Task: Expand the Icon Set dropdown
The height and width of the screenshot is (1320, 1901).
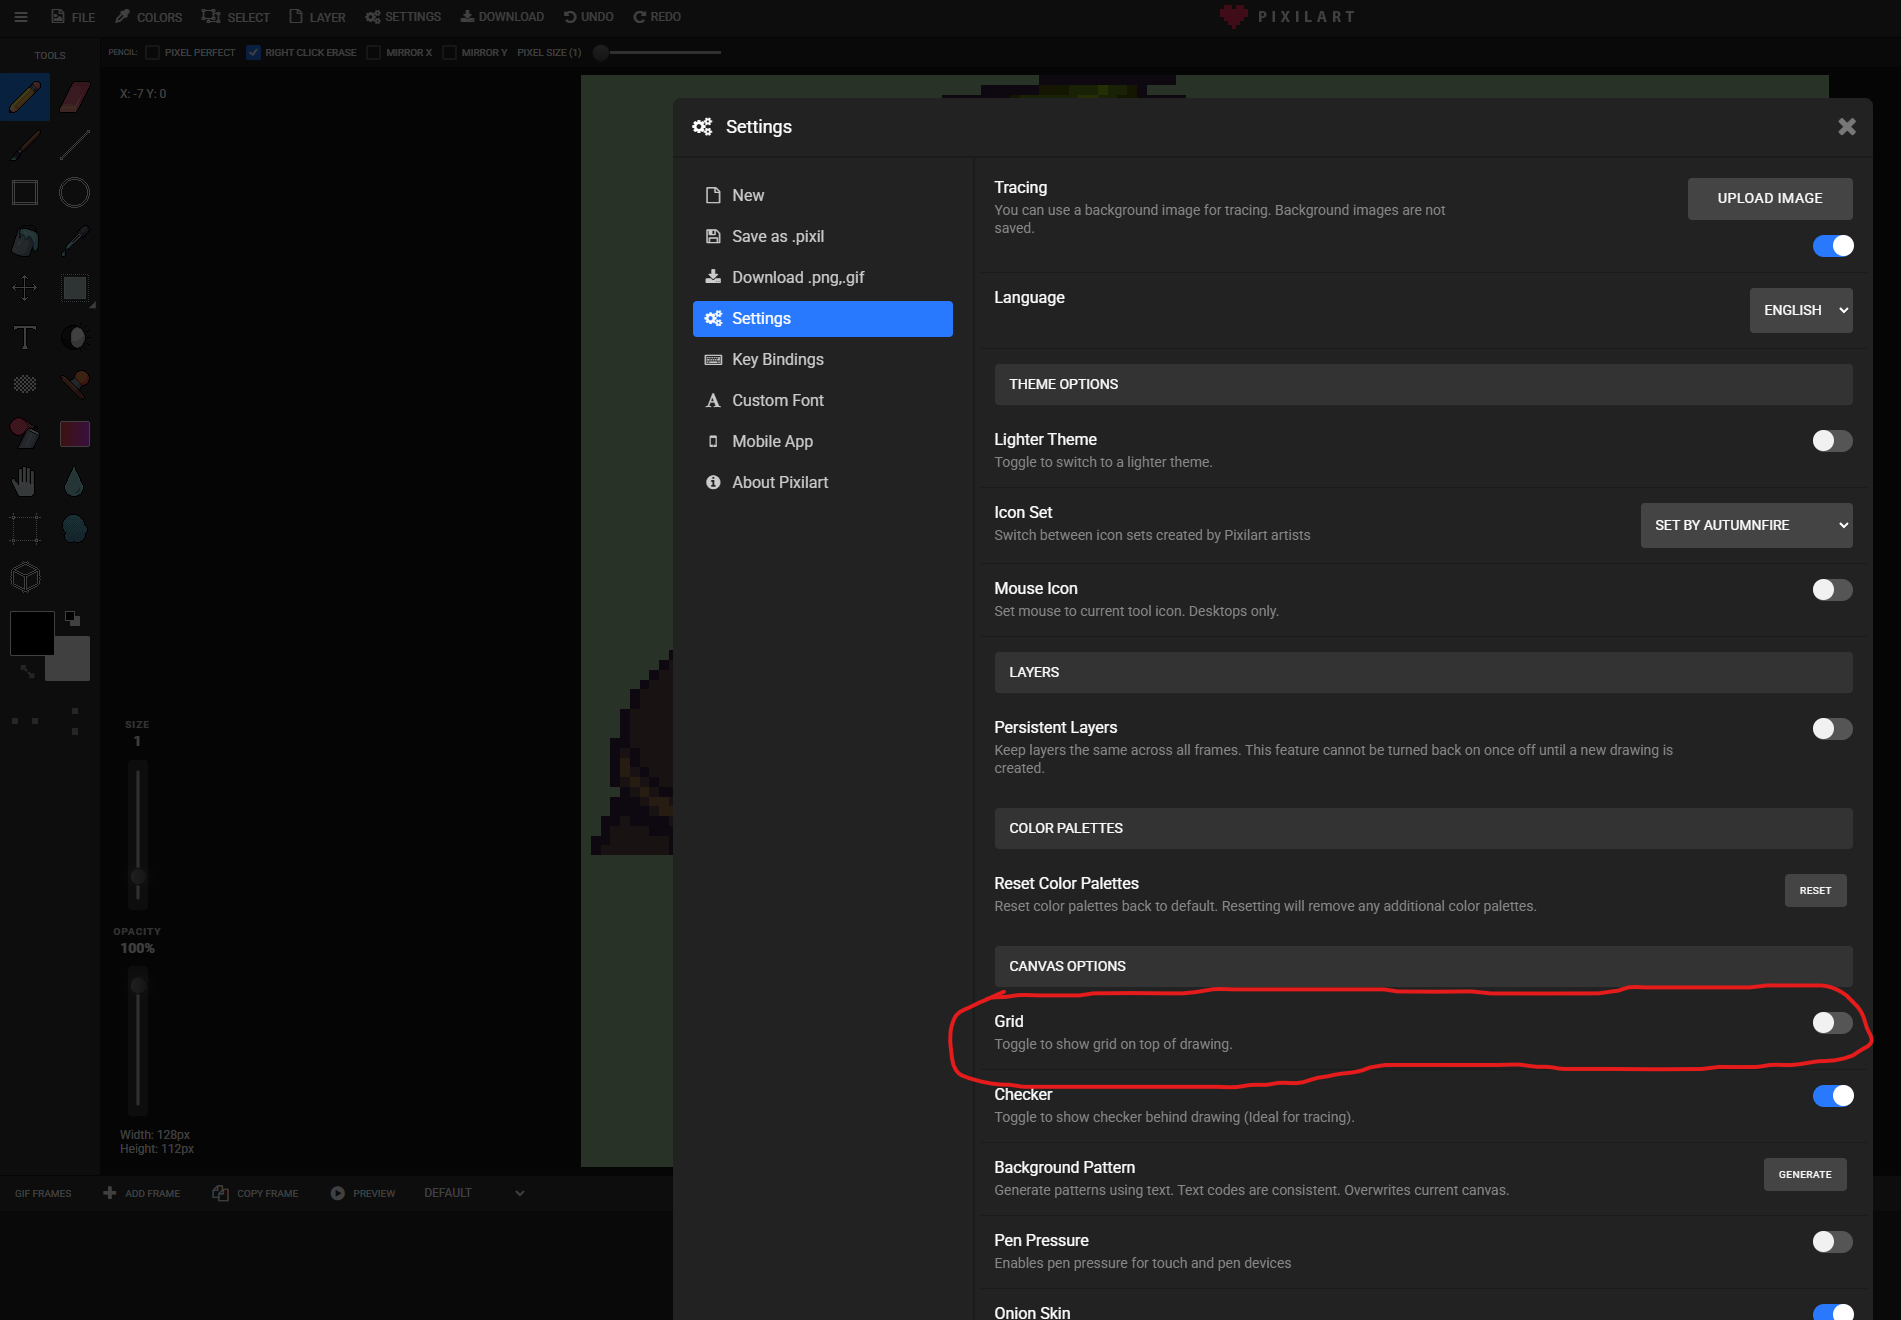Action: pyautogui.click(x=1746, y=526)
